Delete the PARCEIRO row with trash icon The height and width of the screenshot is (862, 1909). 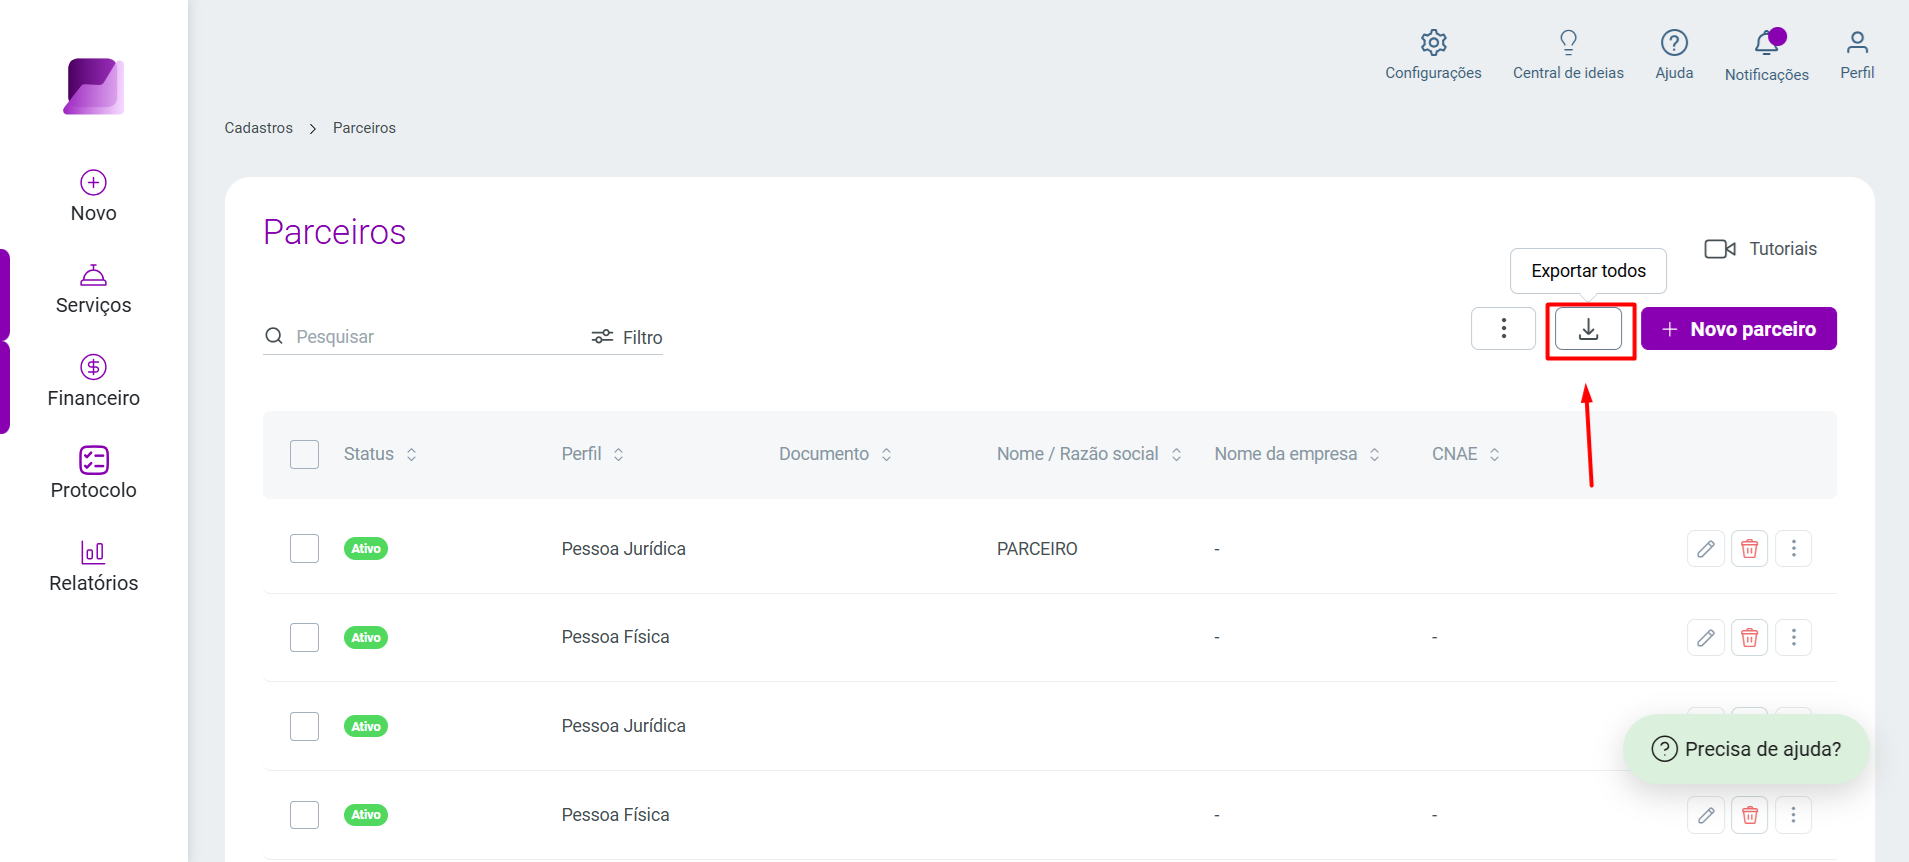point(1750,549)
